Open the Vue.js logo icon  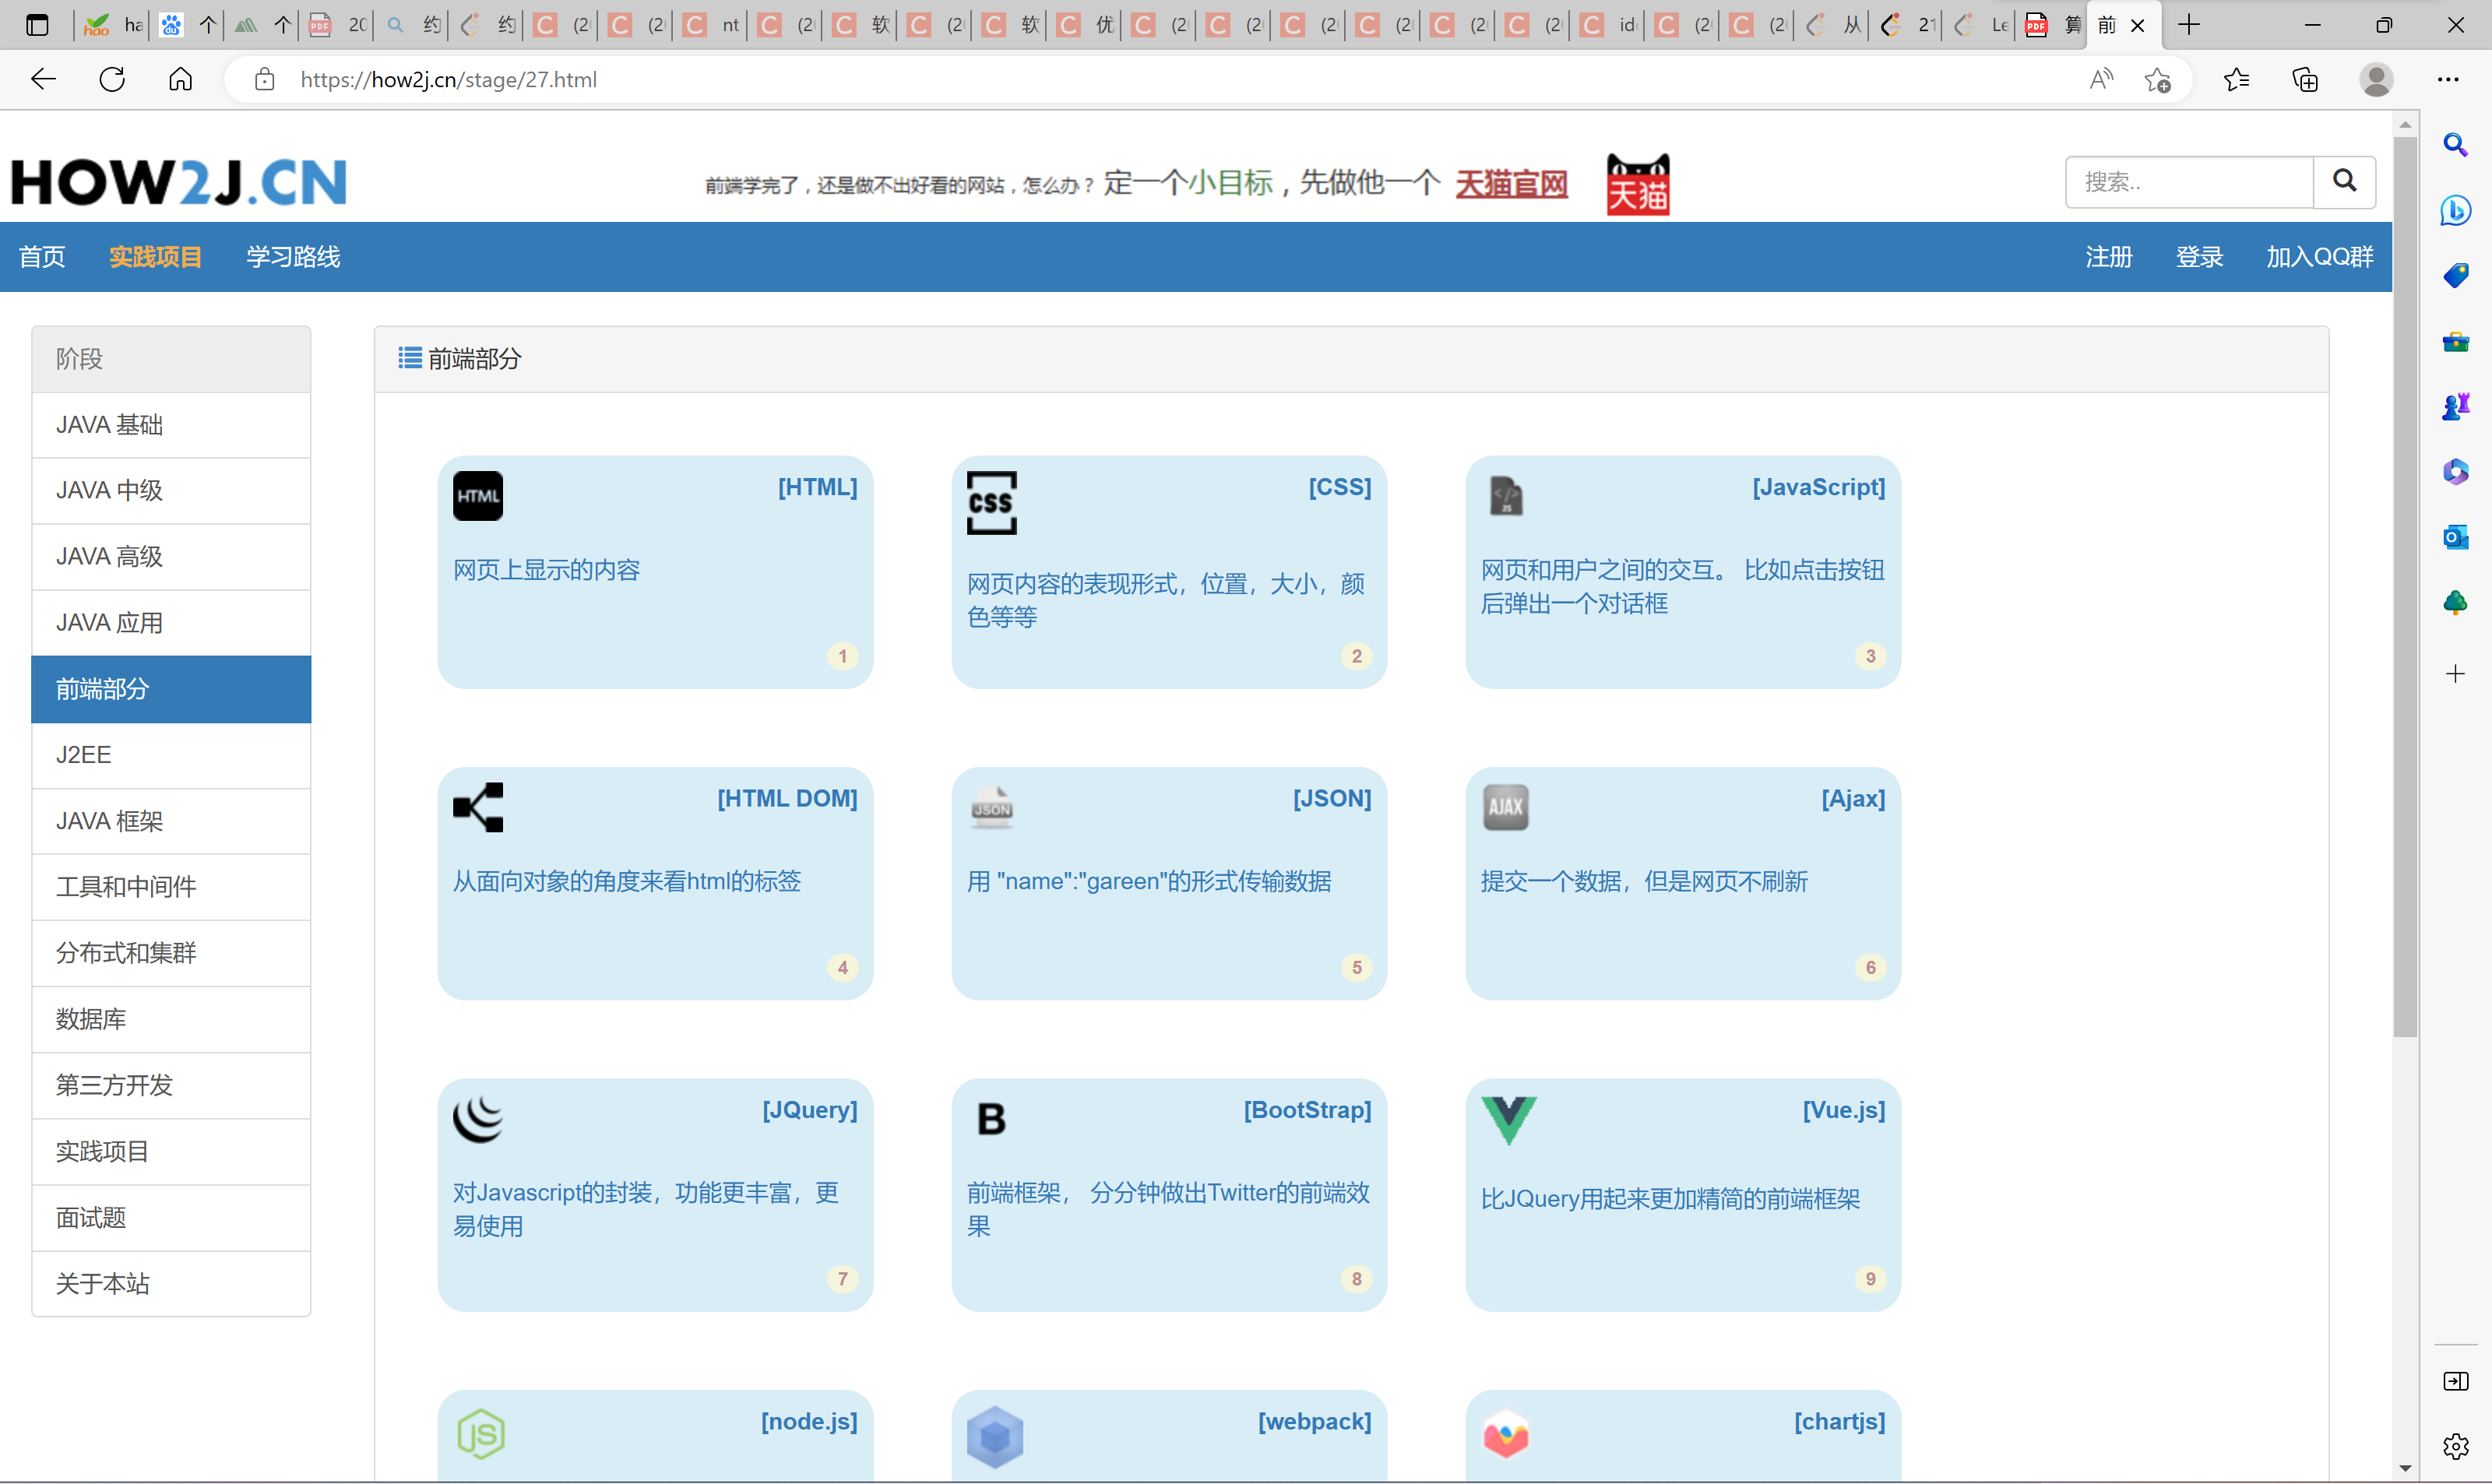[1508, 1120]
